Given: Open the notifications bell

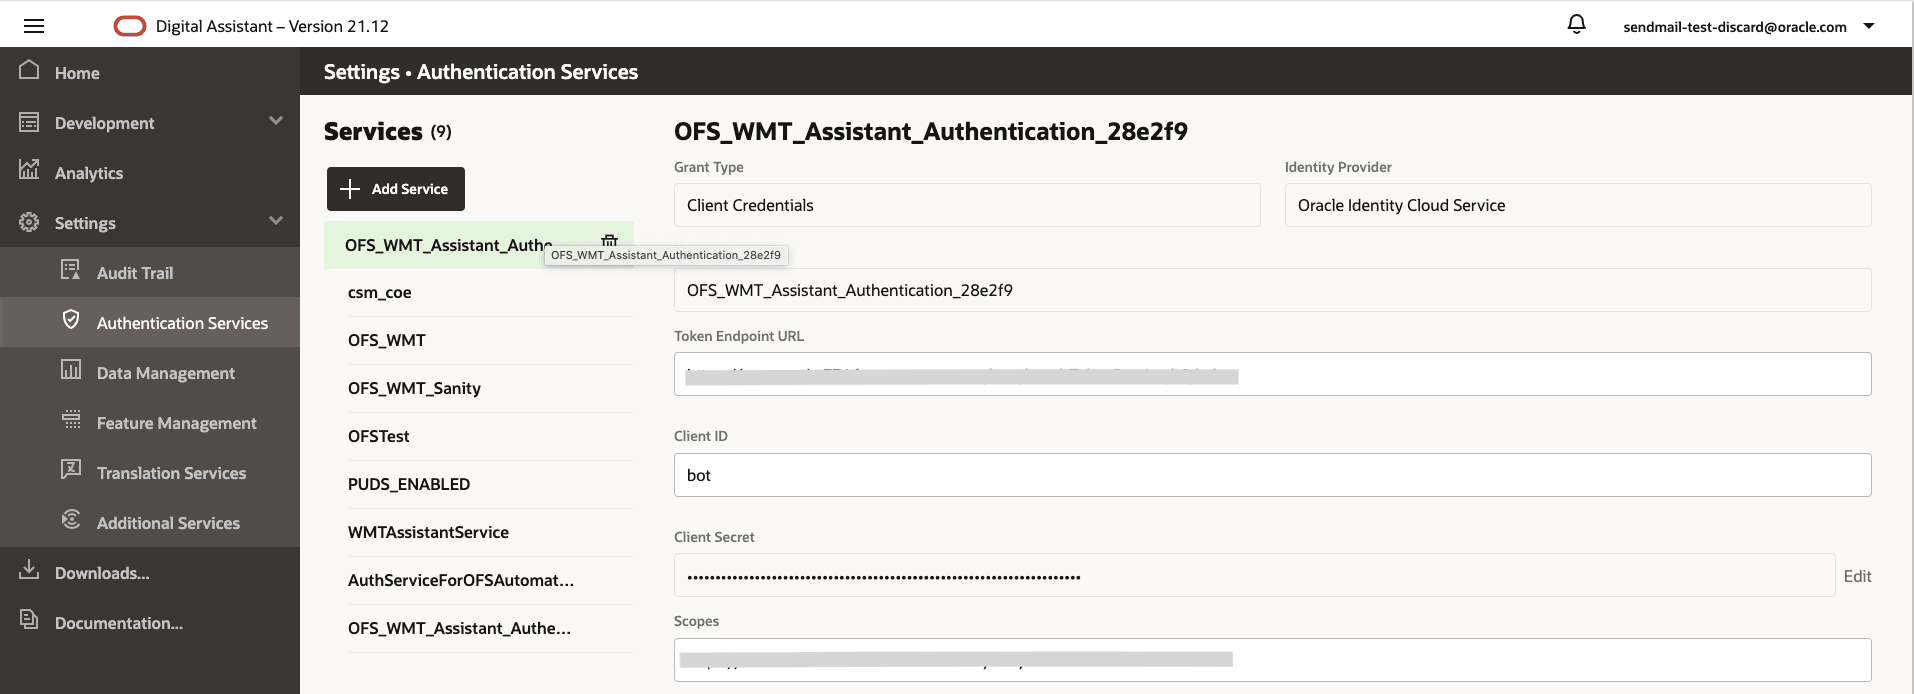Looking at the screenshot, I should [x=1576, y=24].
